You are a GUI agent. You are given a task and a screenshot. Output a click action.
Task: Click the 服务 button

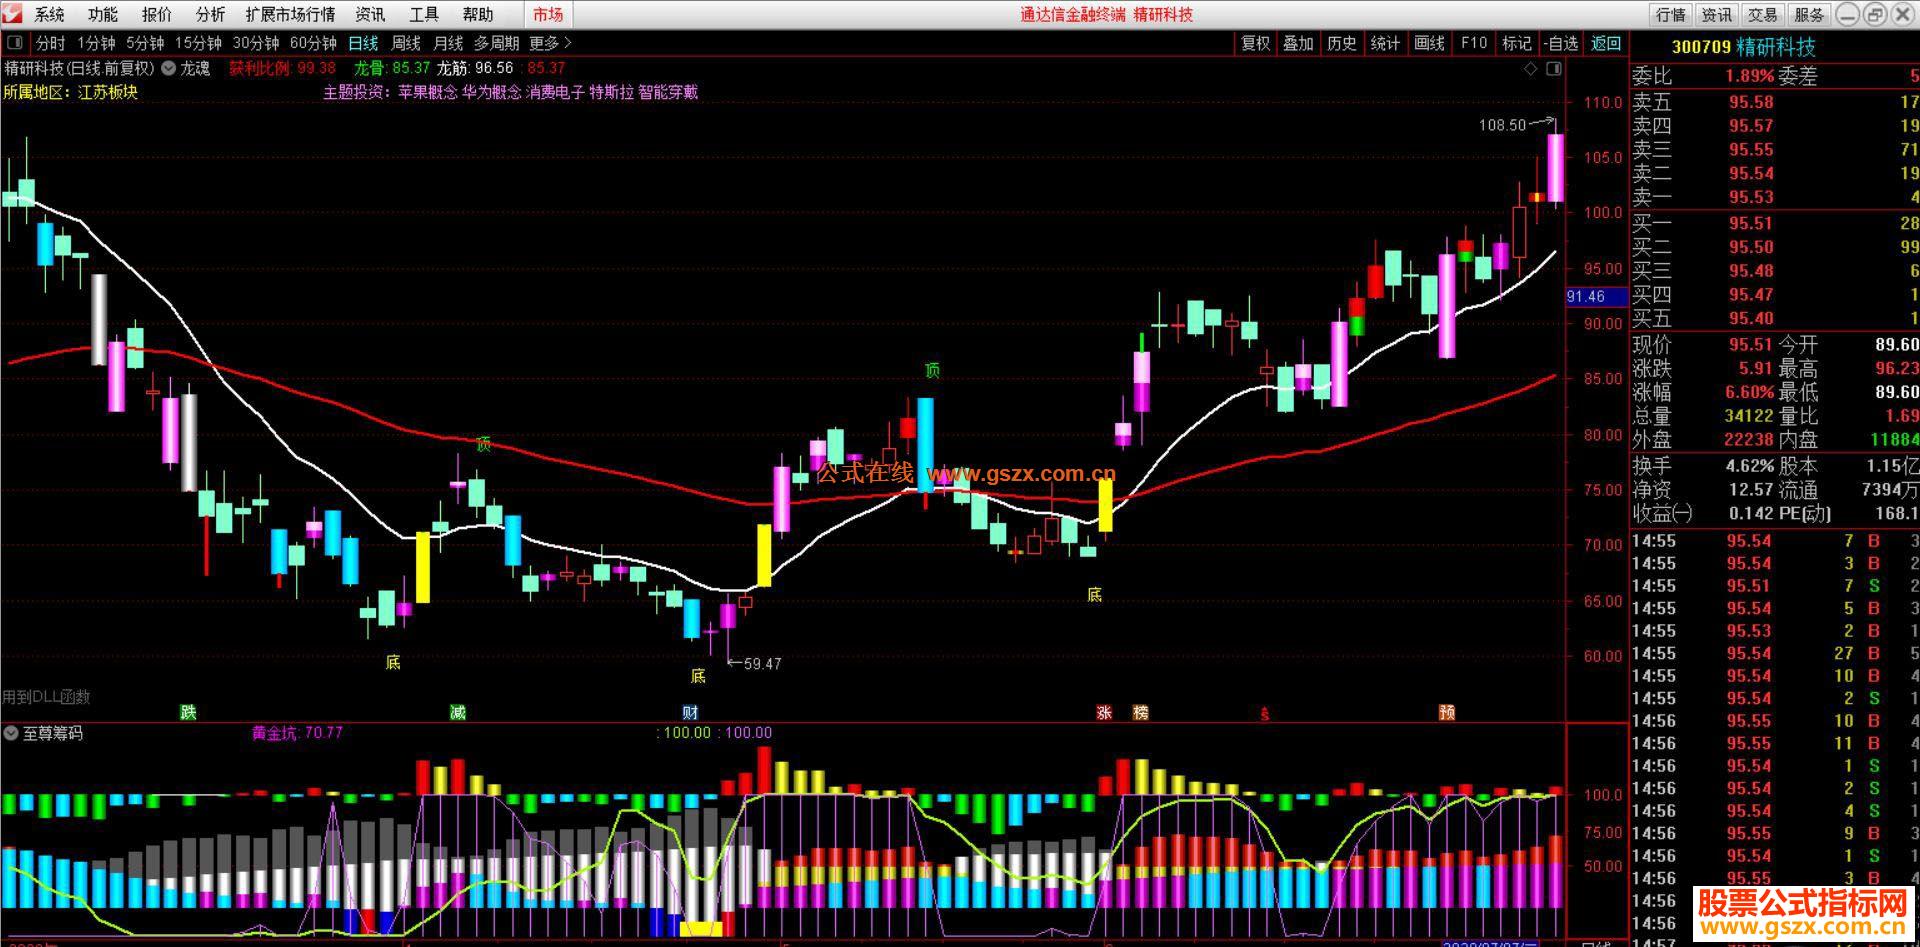[x=1808, y=15]
